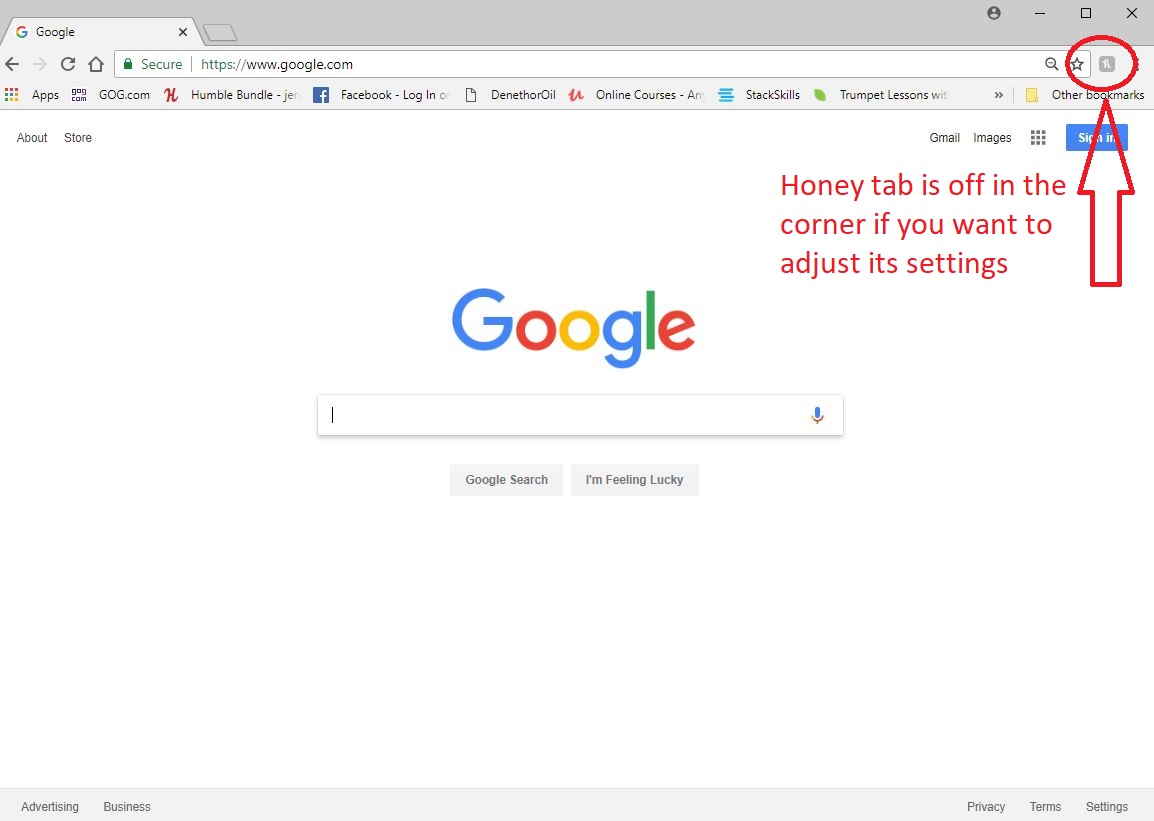Screen dimensions: 1154x821
Task: Go to the browser home page icon
Action: click(96, 64)
